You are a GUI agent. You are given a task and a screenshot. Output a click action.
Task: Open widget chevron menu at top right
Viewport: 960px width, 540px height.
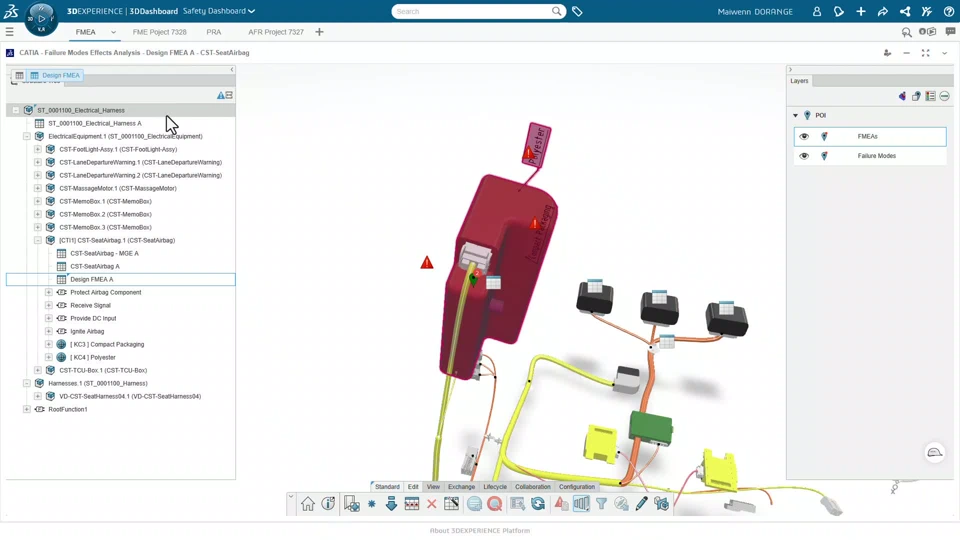pos(945,53)
